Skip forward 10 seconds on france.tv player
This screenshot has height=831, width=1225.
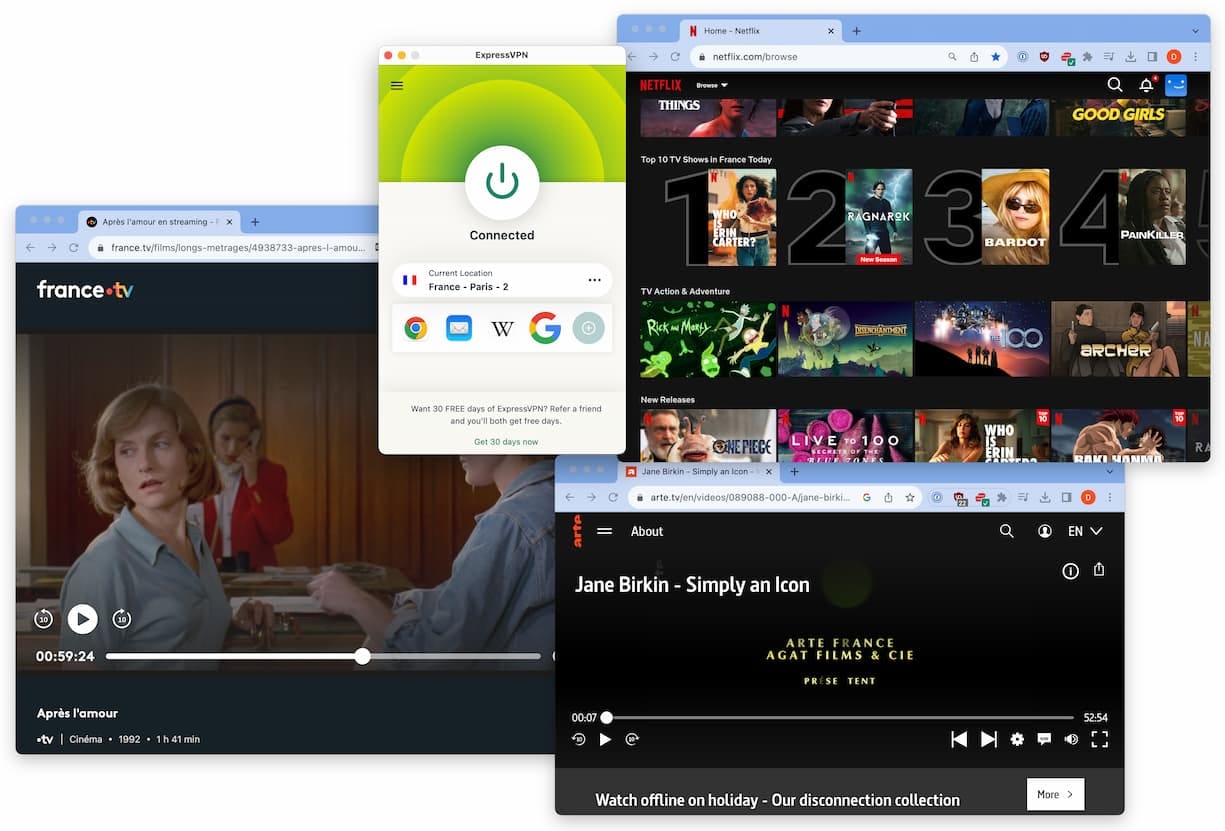[x=121, y=619]
